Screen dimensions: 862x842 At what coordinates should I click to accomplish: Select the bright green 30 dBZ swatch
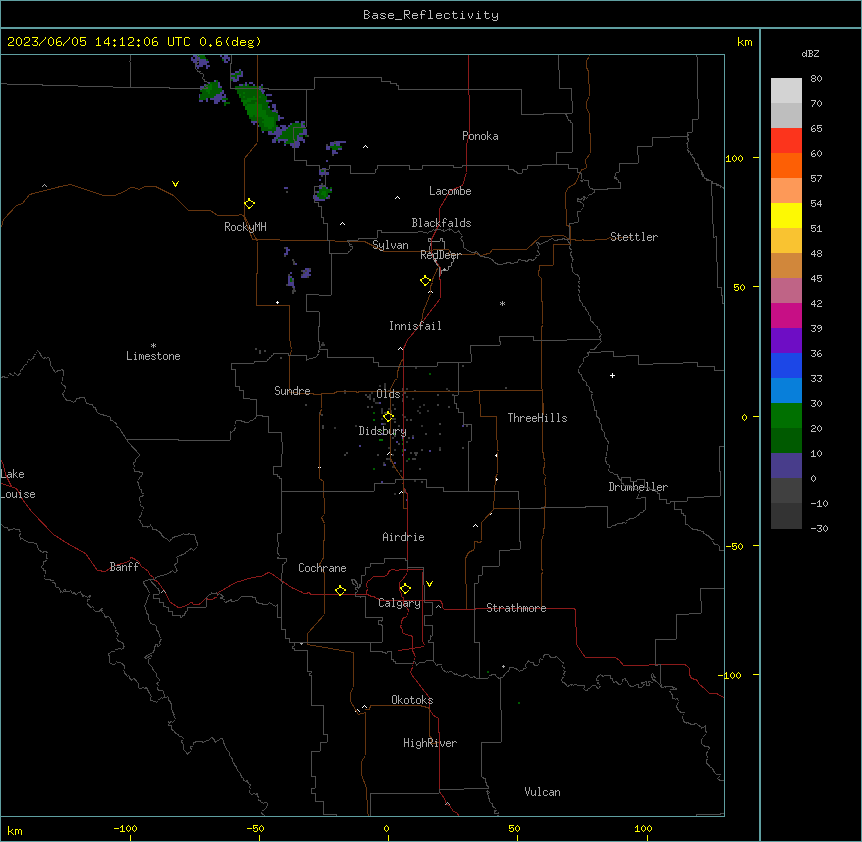[x=786, y=416]
